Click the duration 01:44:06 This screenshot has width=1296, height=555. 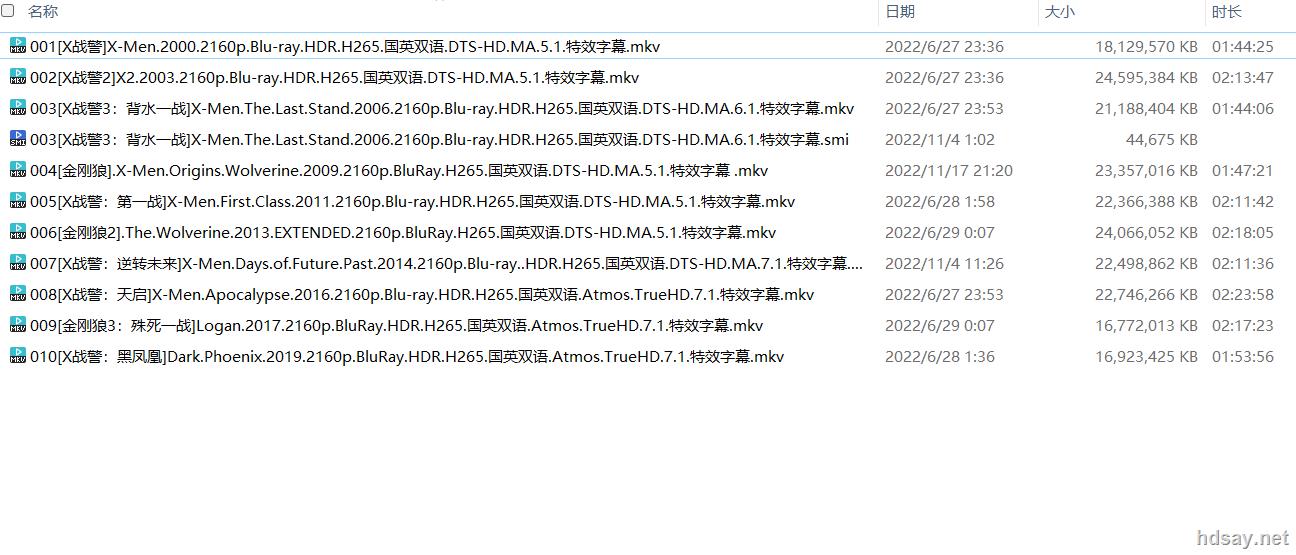point(1243,109)
